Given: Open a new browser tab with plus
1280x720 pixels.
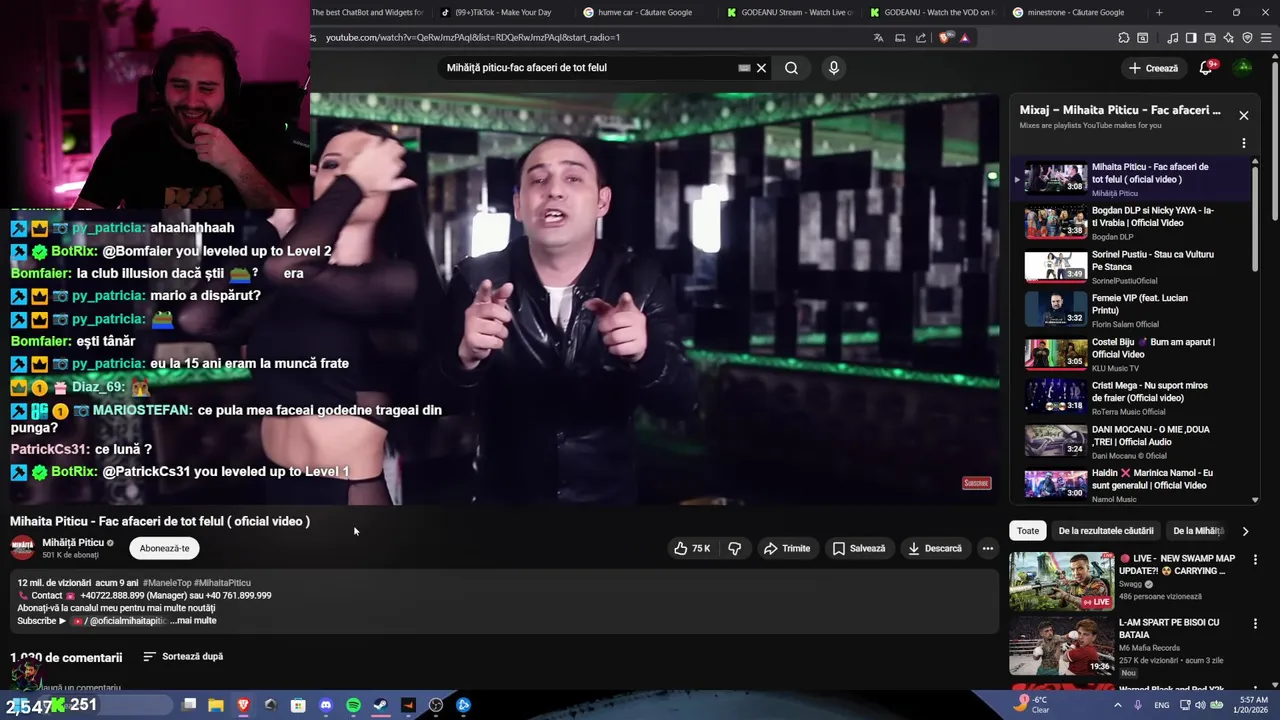Looking at the screenshot, I should [x=1159, y=13].
